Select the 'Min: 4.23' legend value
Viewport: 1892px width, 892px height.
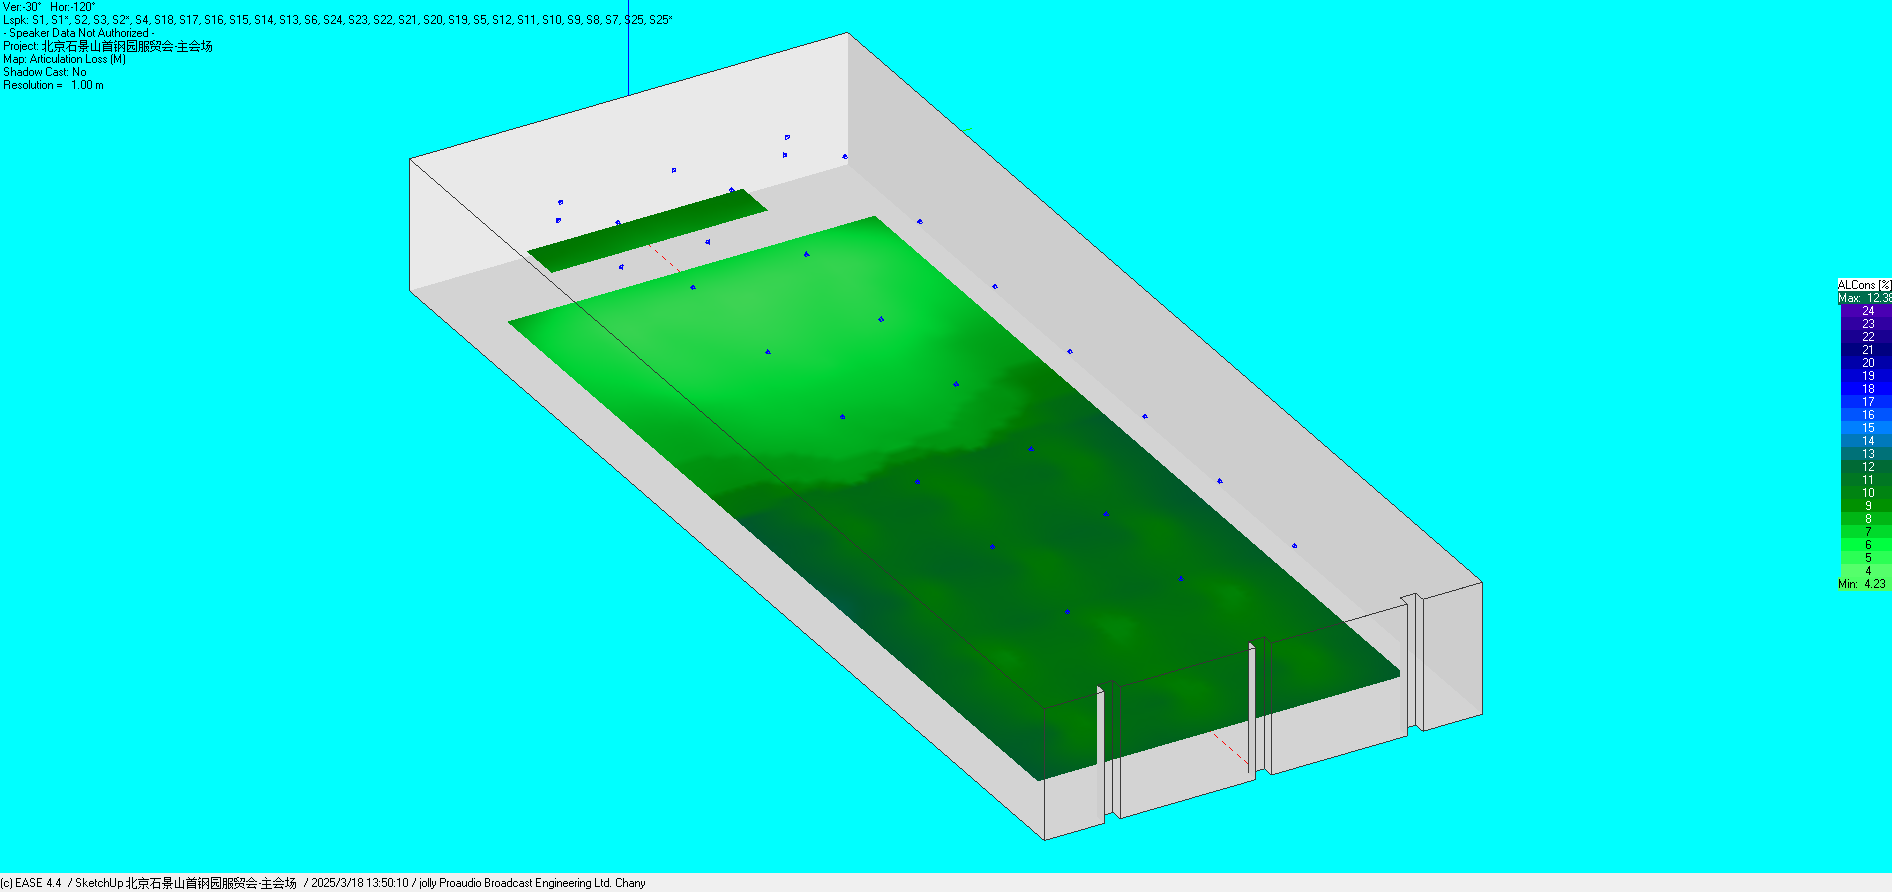1862,584
